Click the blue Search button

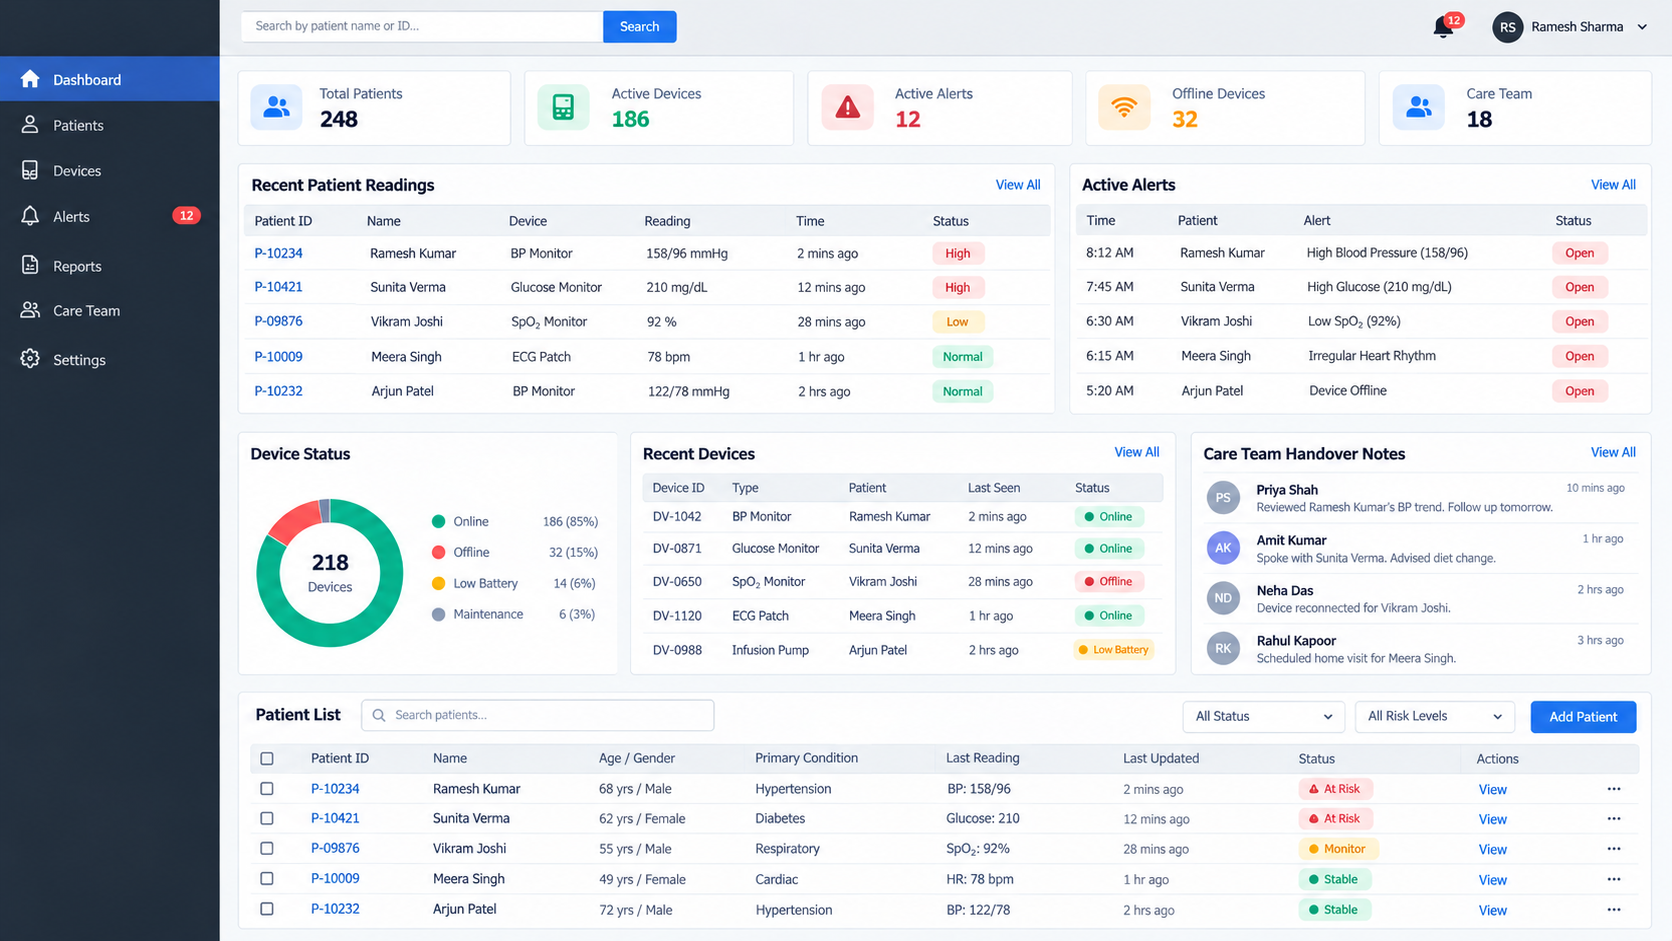[640, 27]
